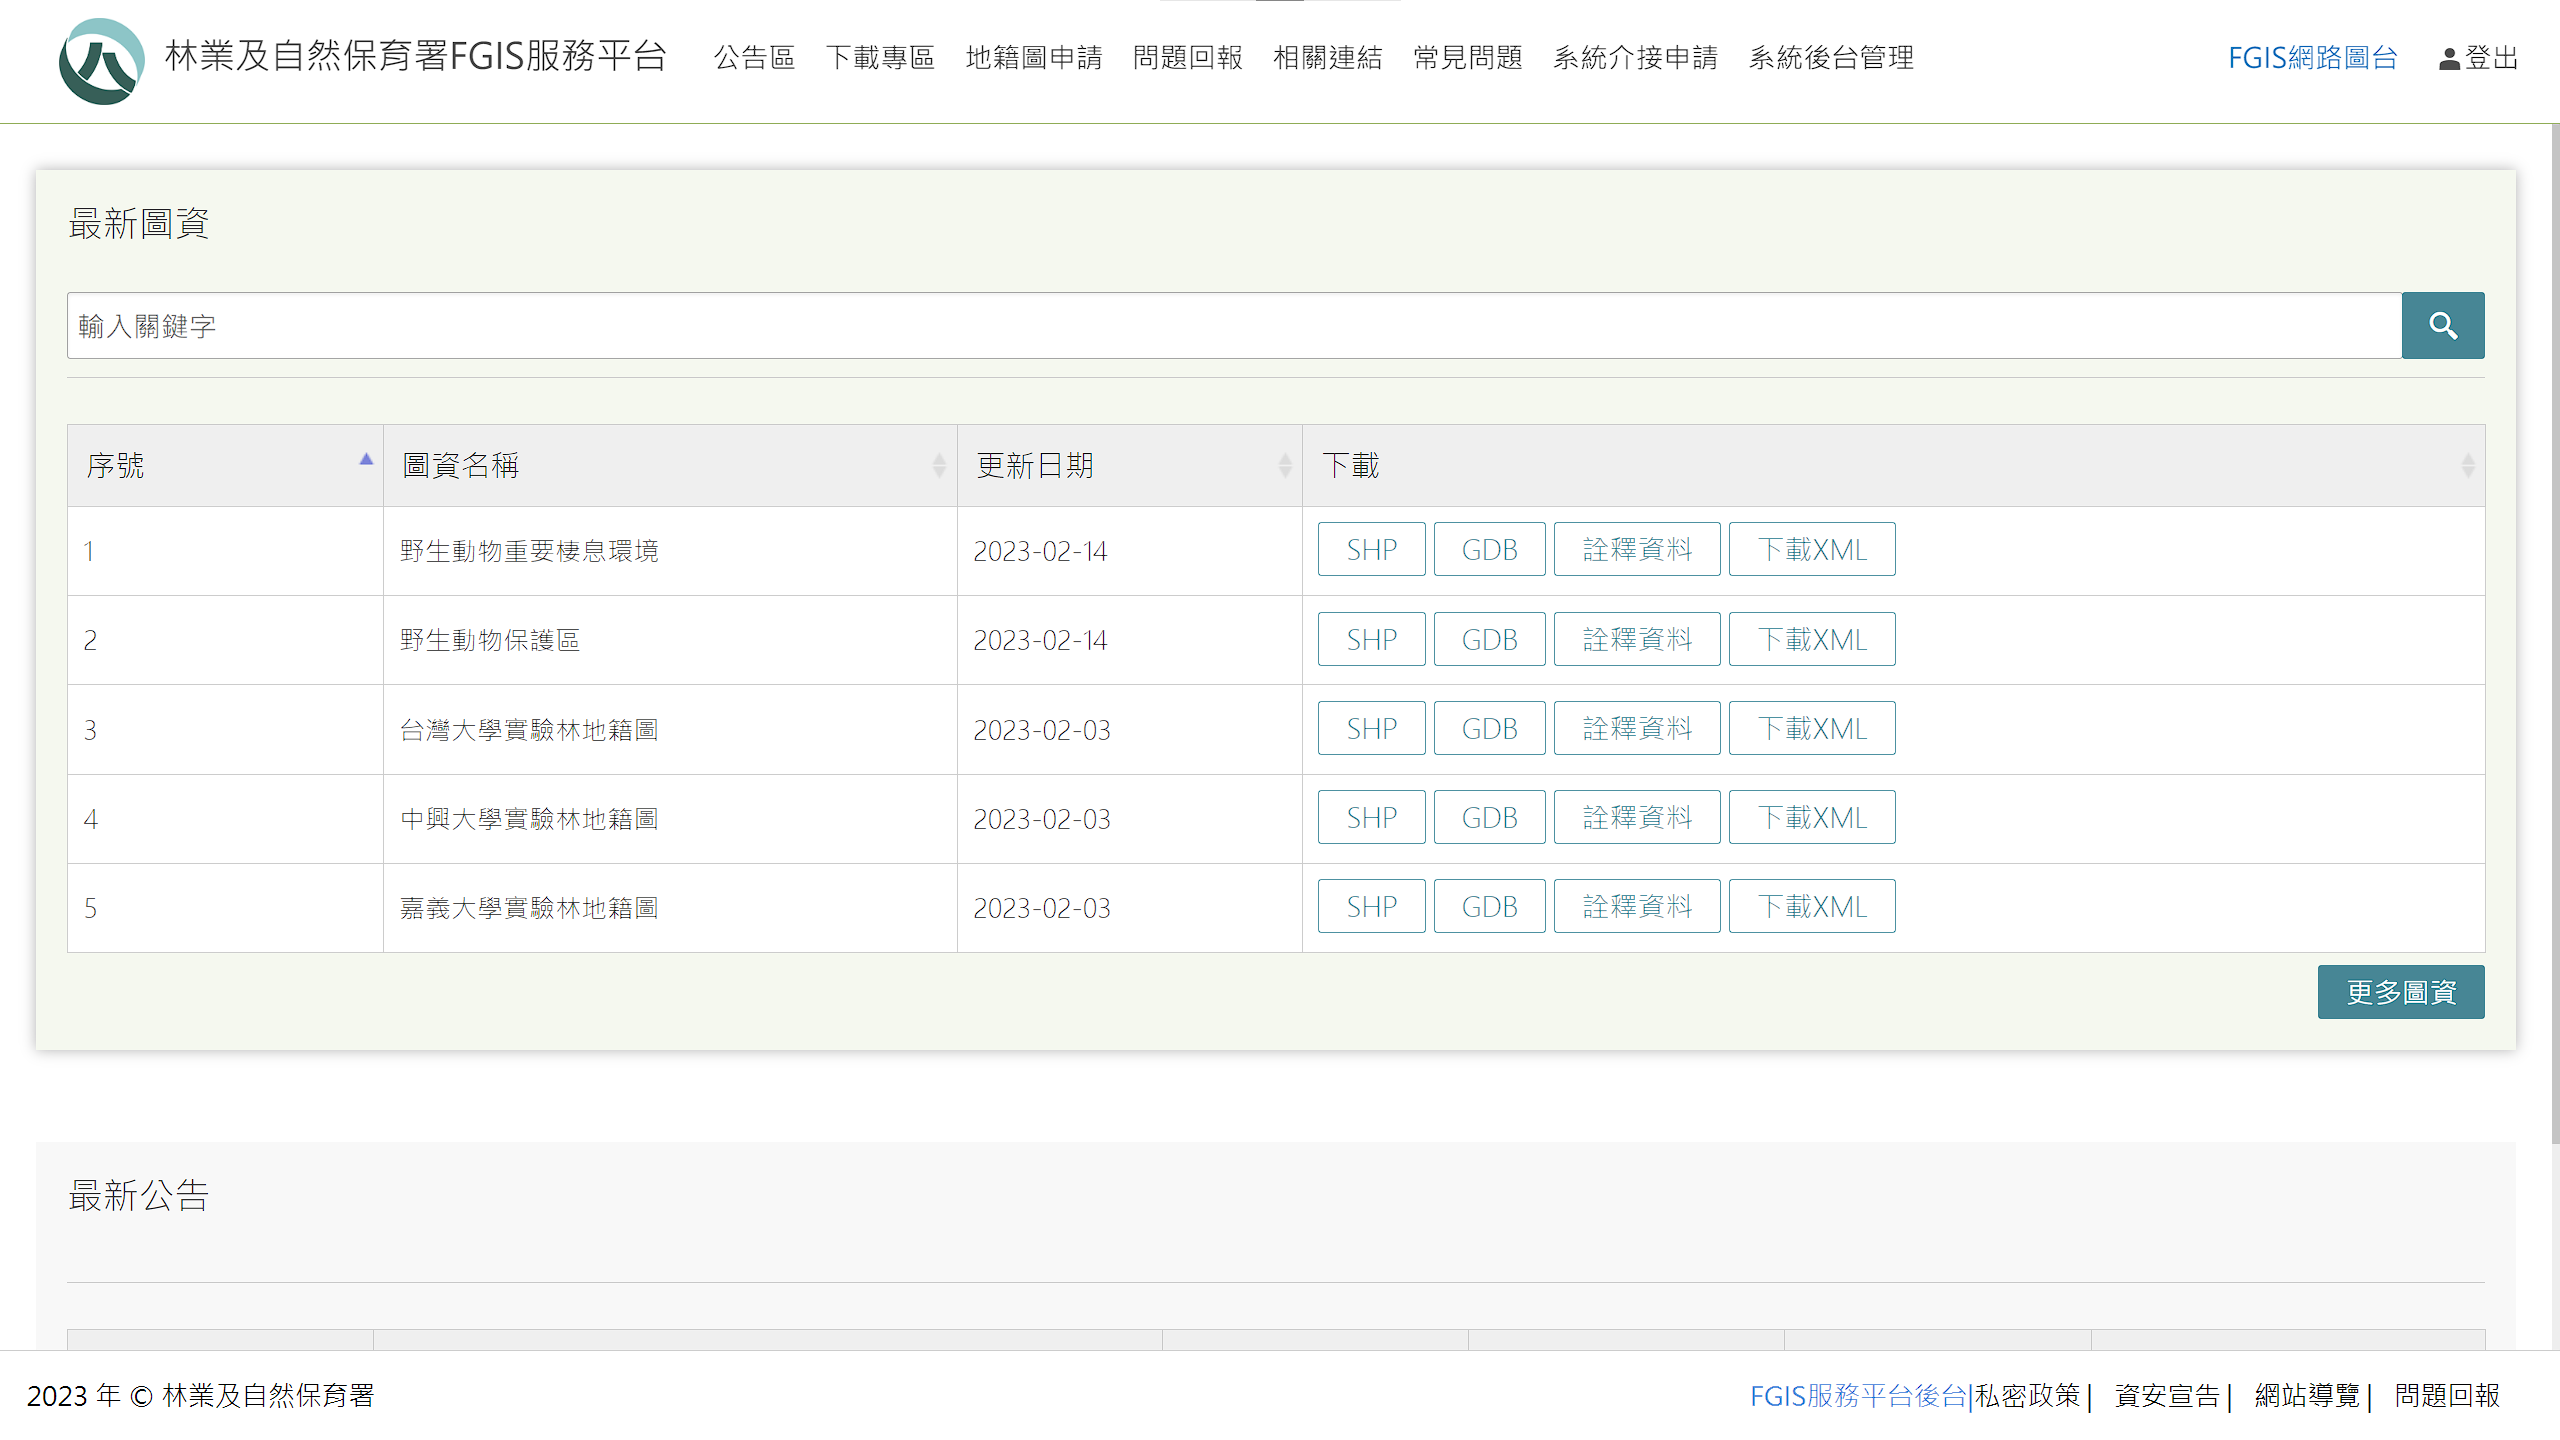Viewport: 2560px width, 1440px height.
Task: Click the 更多圖資 button
Action: click(x=2400, y=992)
